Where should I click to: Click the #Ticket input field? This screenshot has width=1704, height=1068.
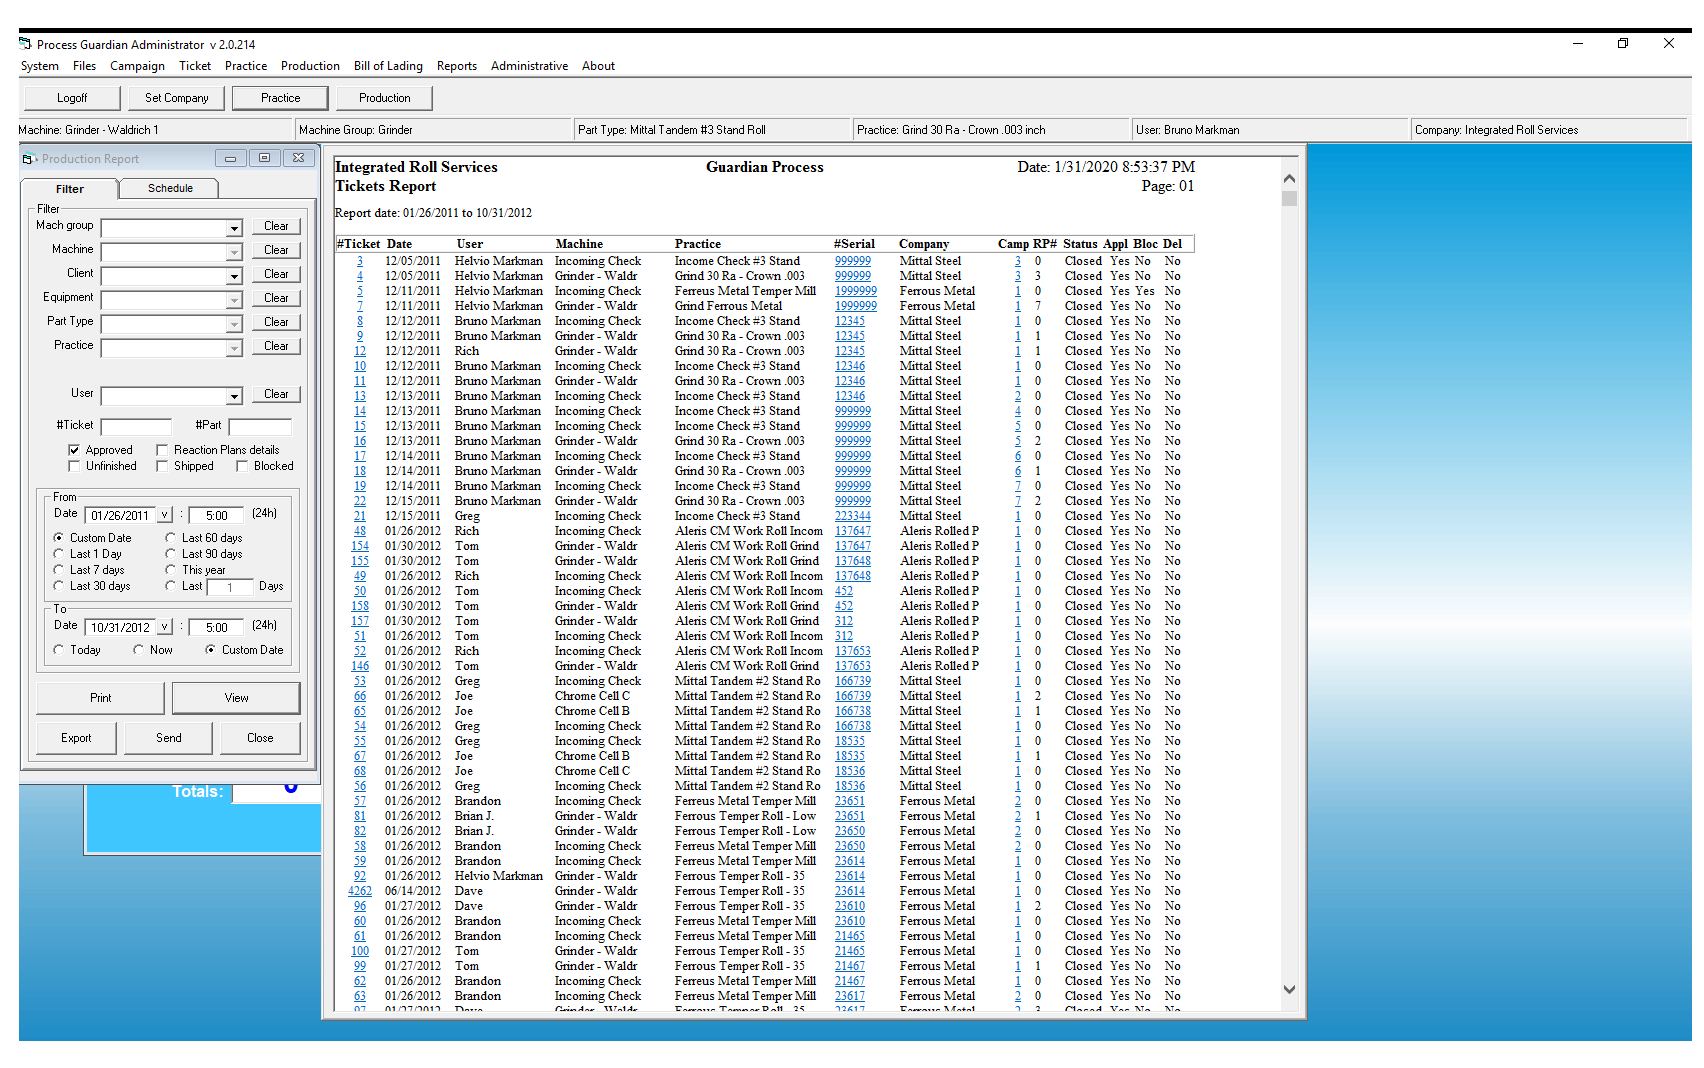pos(136,427)
